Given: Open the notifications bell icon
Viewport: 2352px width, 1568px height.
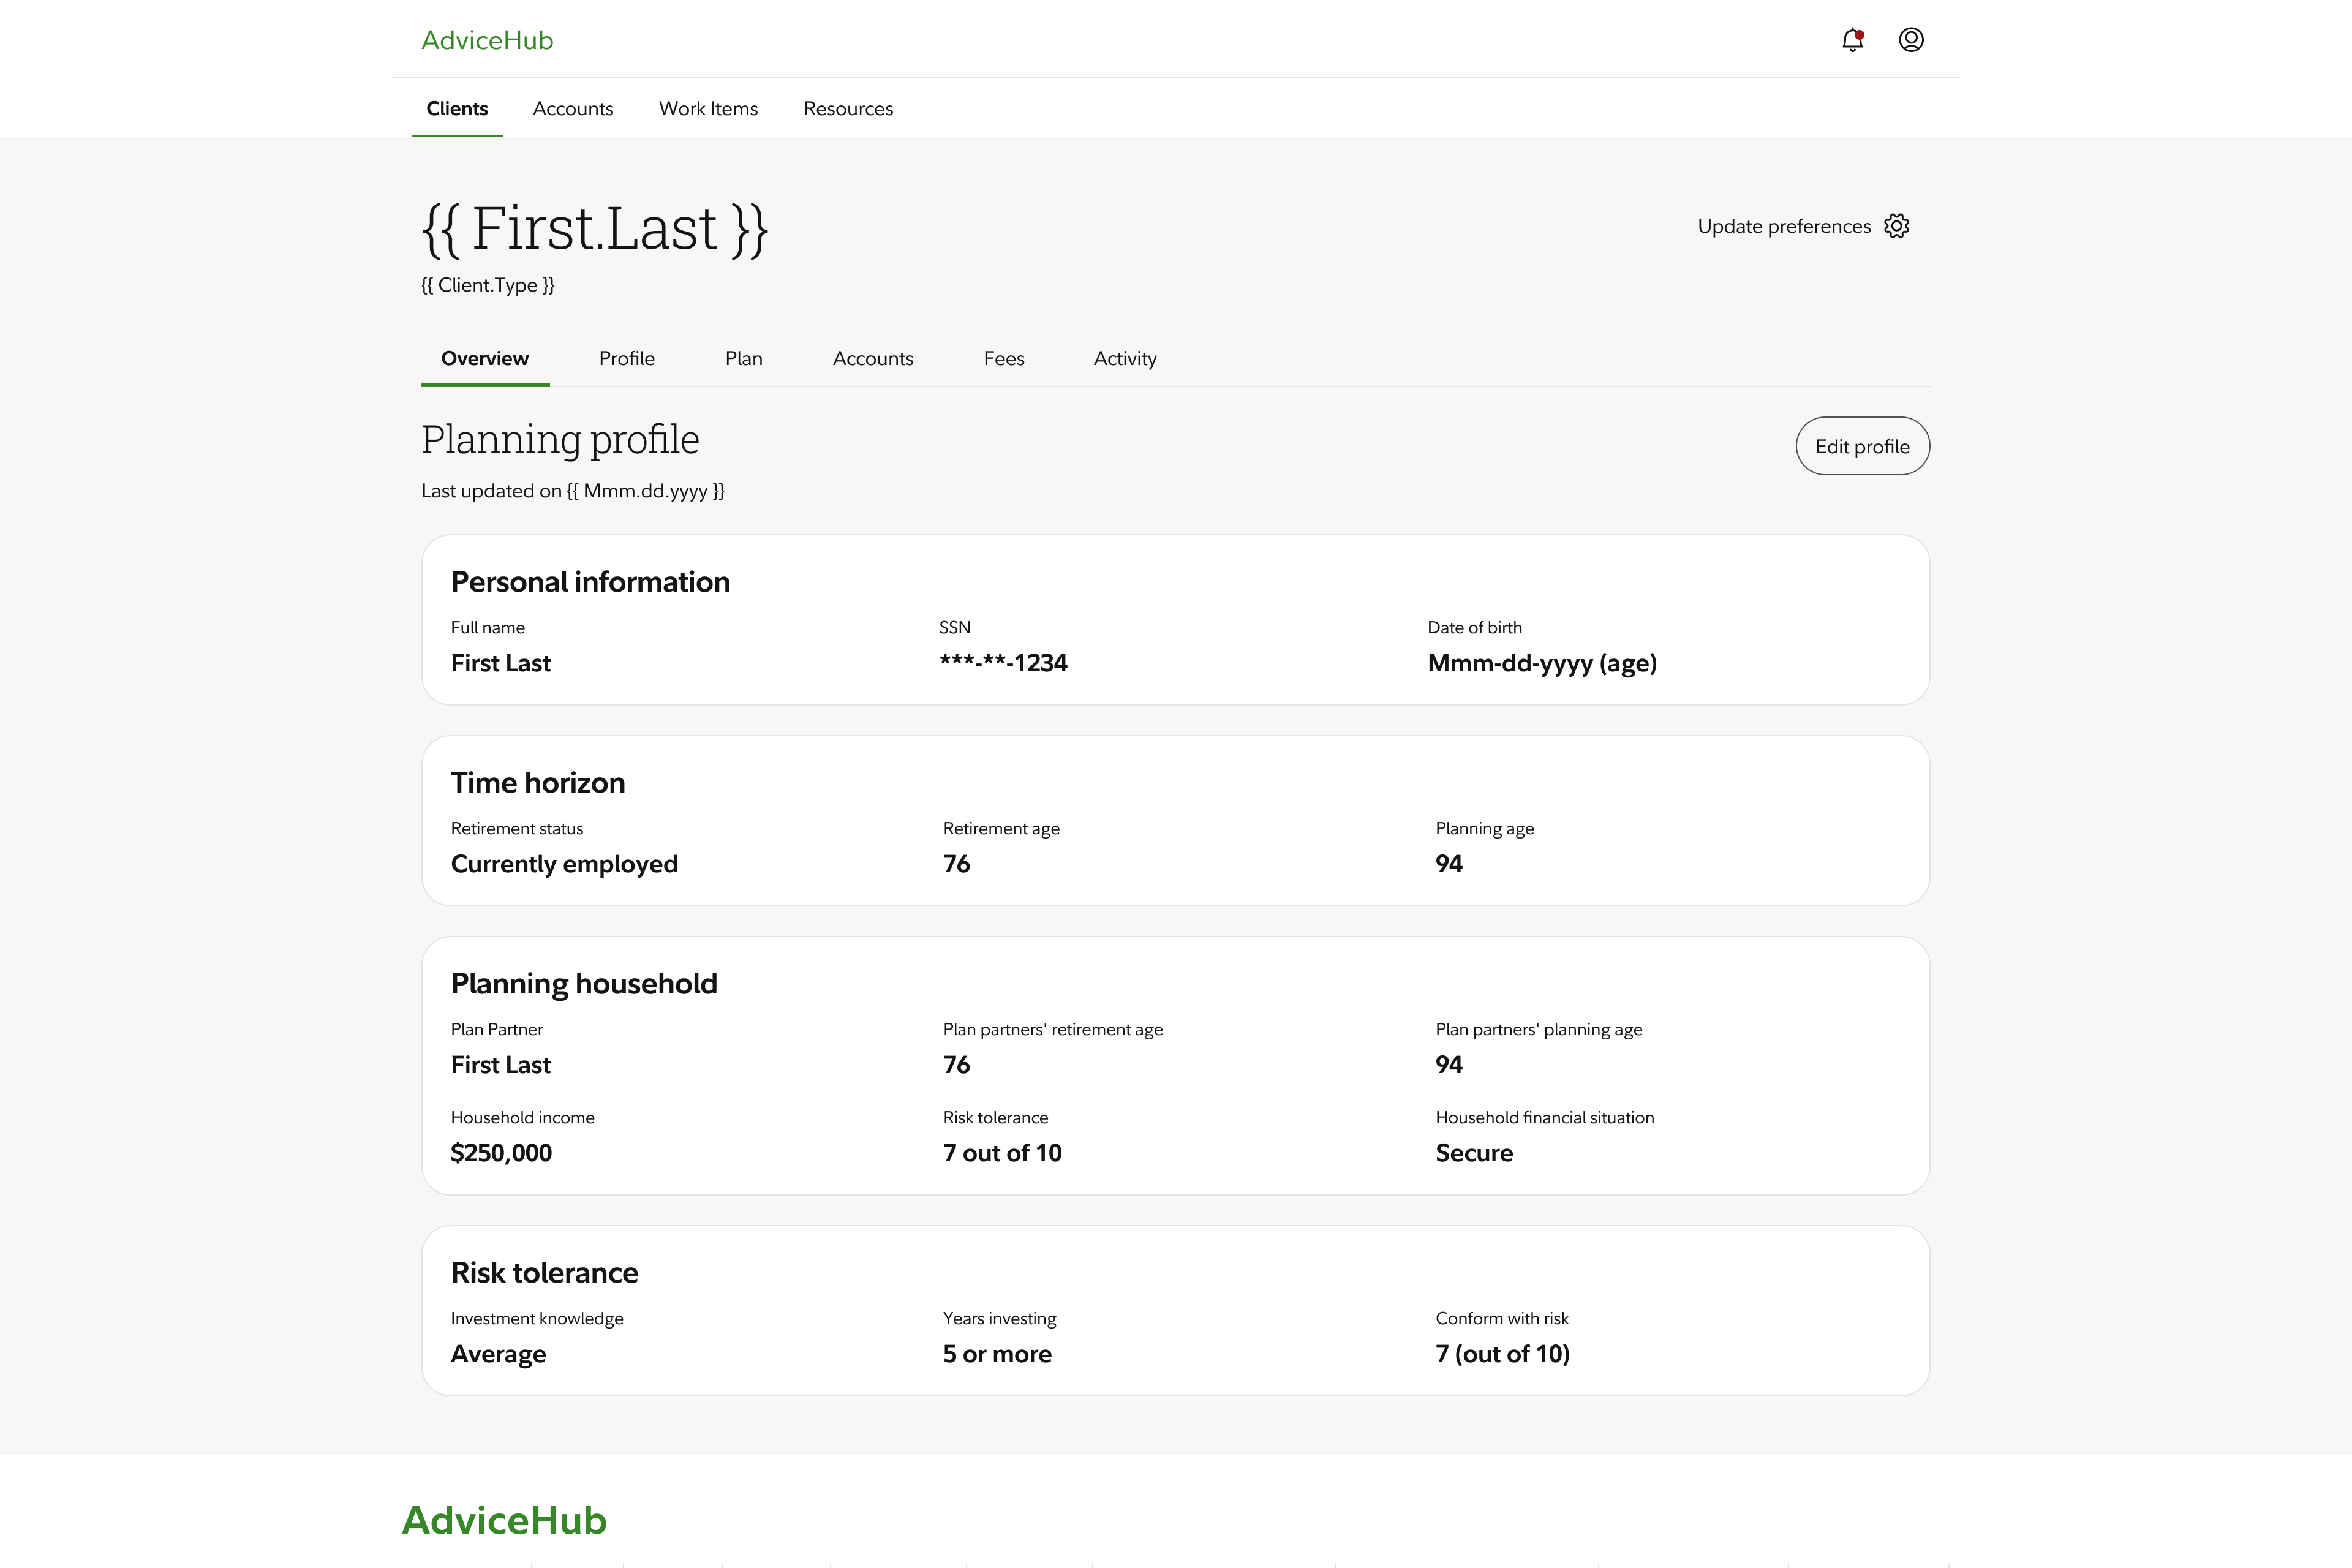Looking at the screenshot, I should (x=1852, y=40).
